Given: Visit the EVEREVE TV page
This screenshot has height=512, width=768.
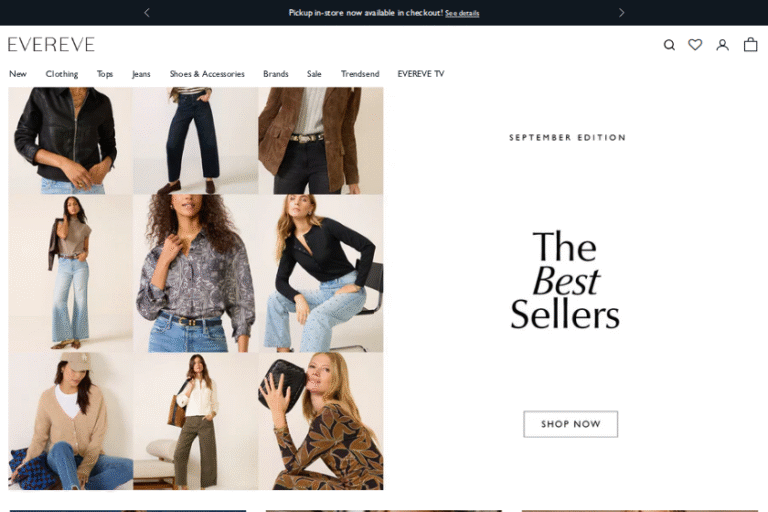Looking at the screenshot, I should pos(421,74).
